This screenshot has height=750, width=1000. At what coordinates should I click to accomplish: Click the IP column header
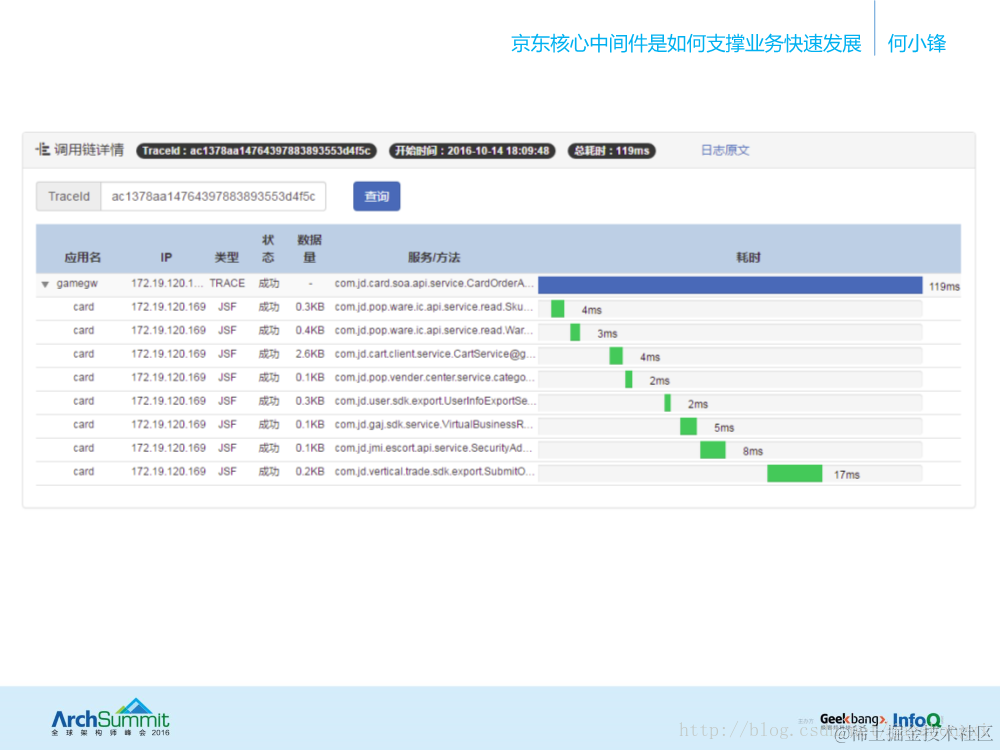click(166, 258)
